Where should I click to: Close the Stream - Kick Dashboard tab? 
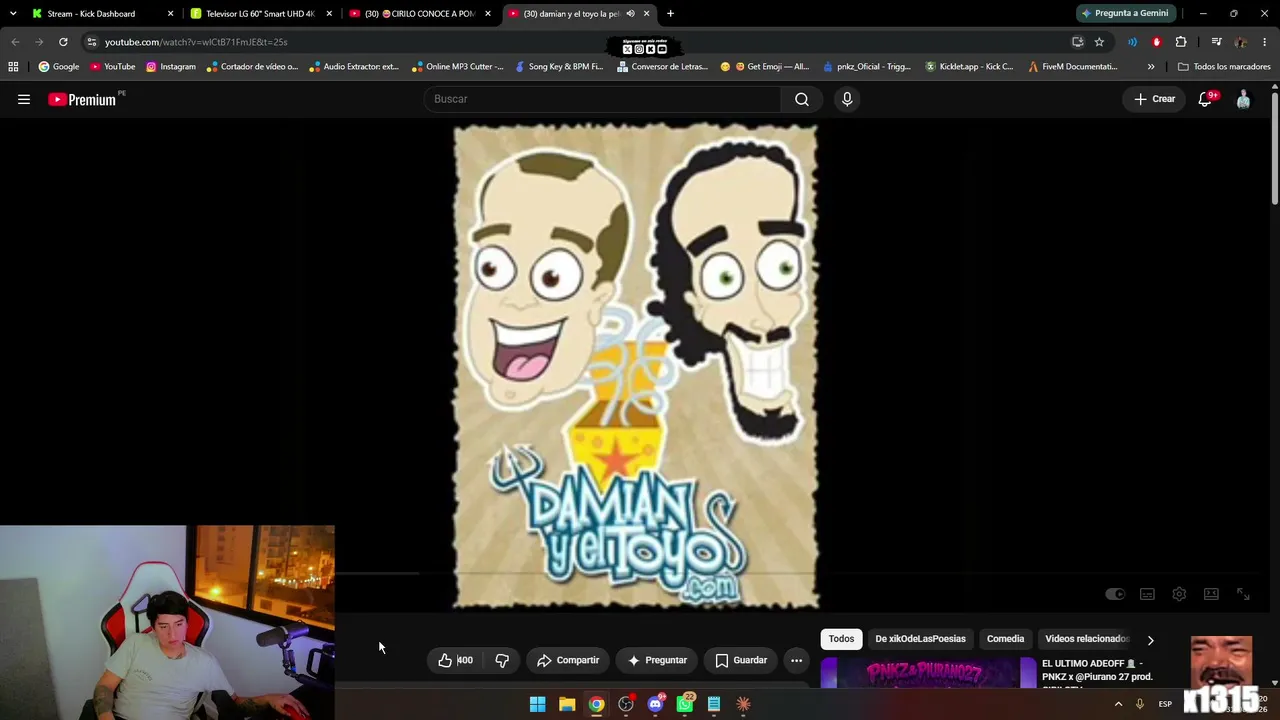tap(170, 14)
